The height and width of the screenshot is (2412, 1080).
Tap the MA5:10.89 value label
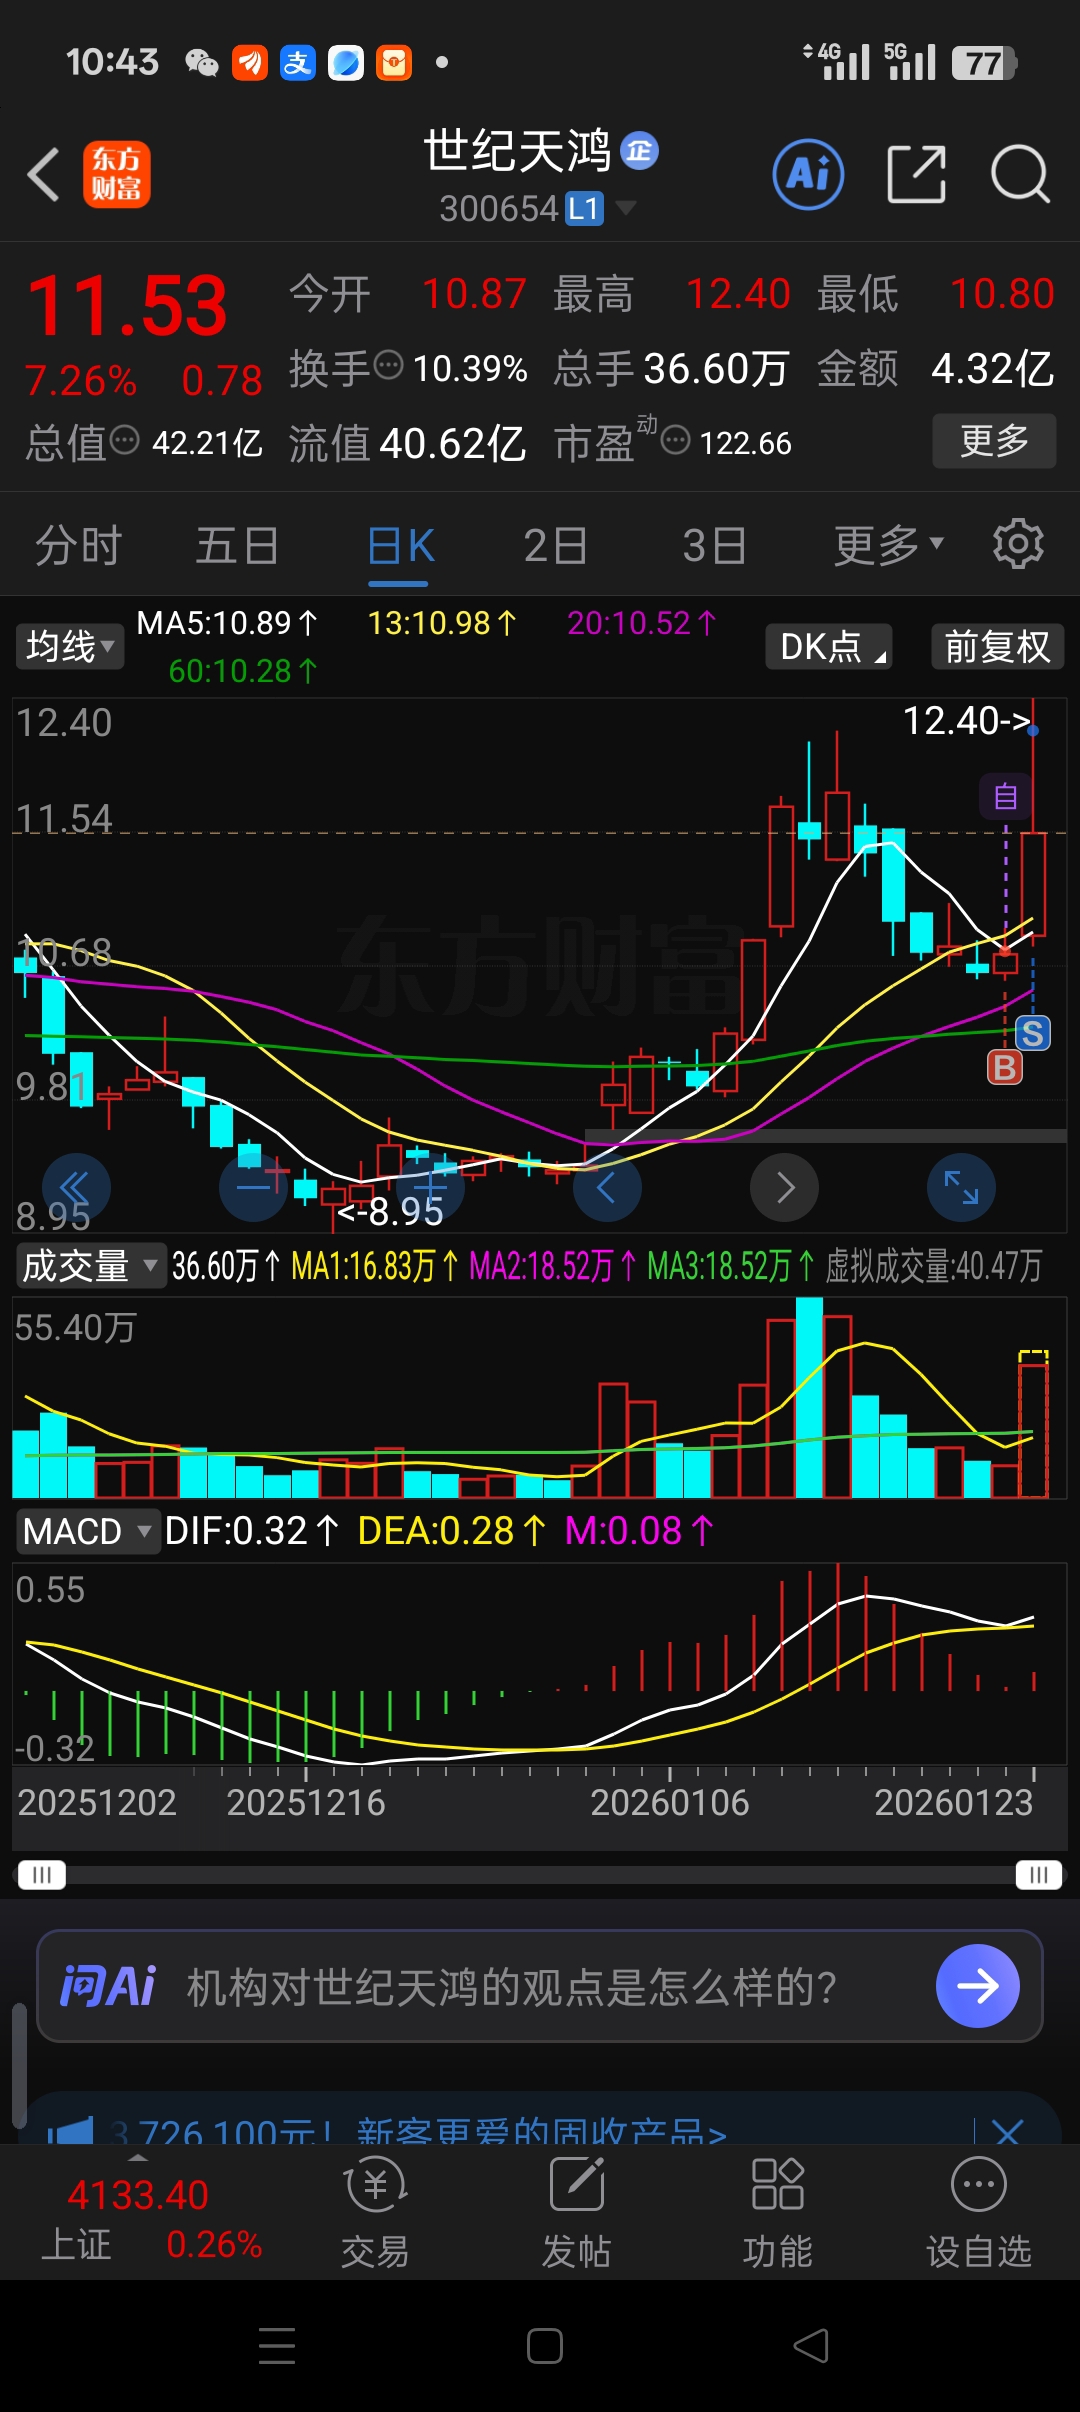click(x=228, y=623)
